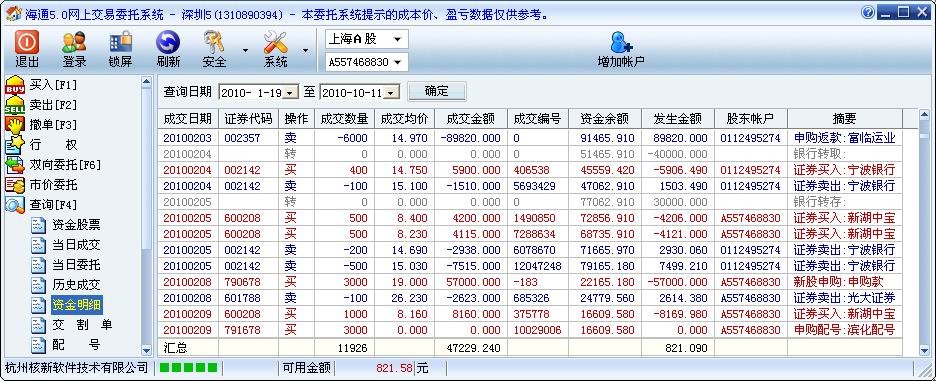Click cell 成交编号 406538
This screenshot has height=381, width=936.
[538, 170]
